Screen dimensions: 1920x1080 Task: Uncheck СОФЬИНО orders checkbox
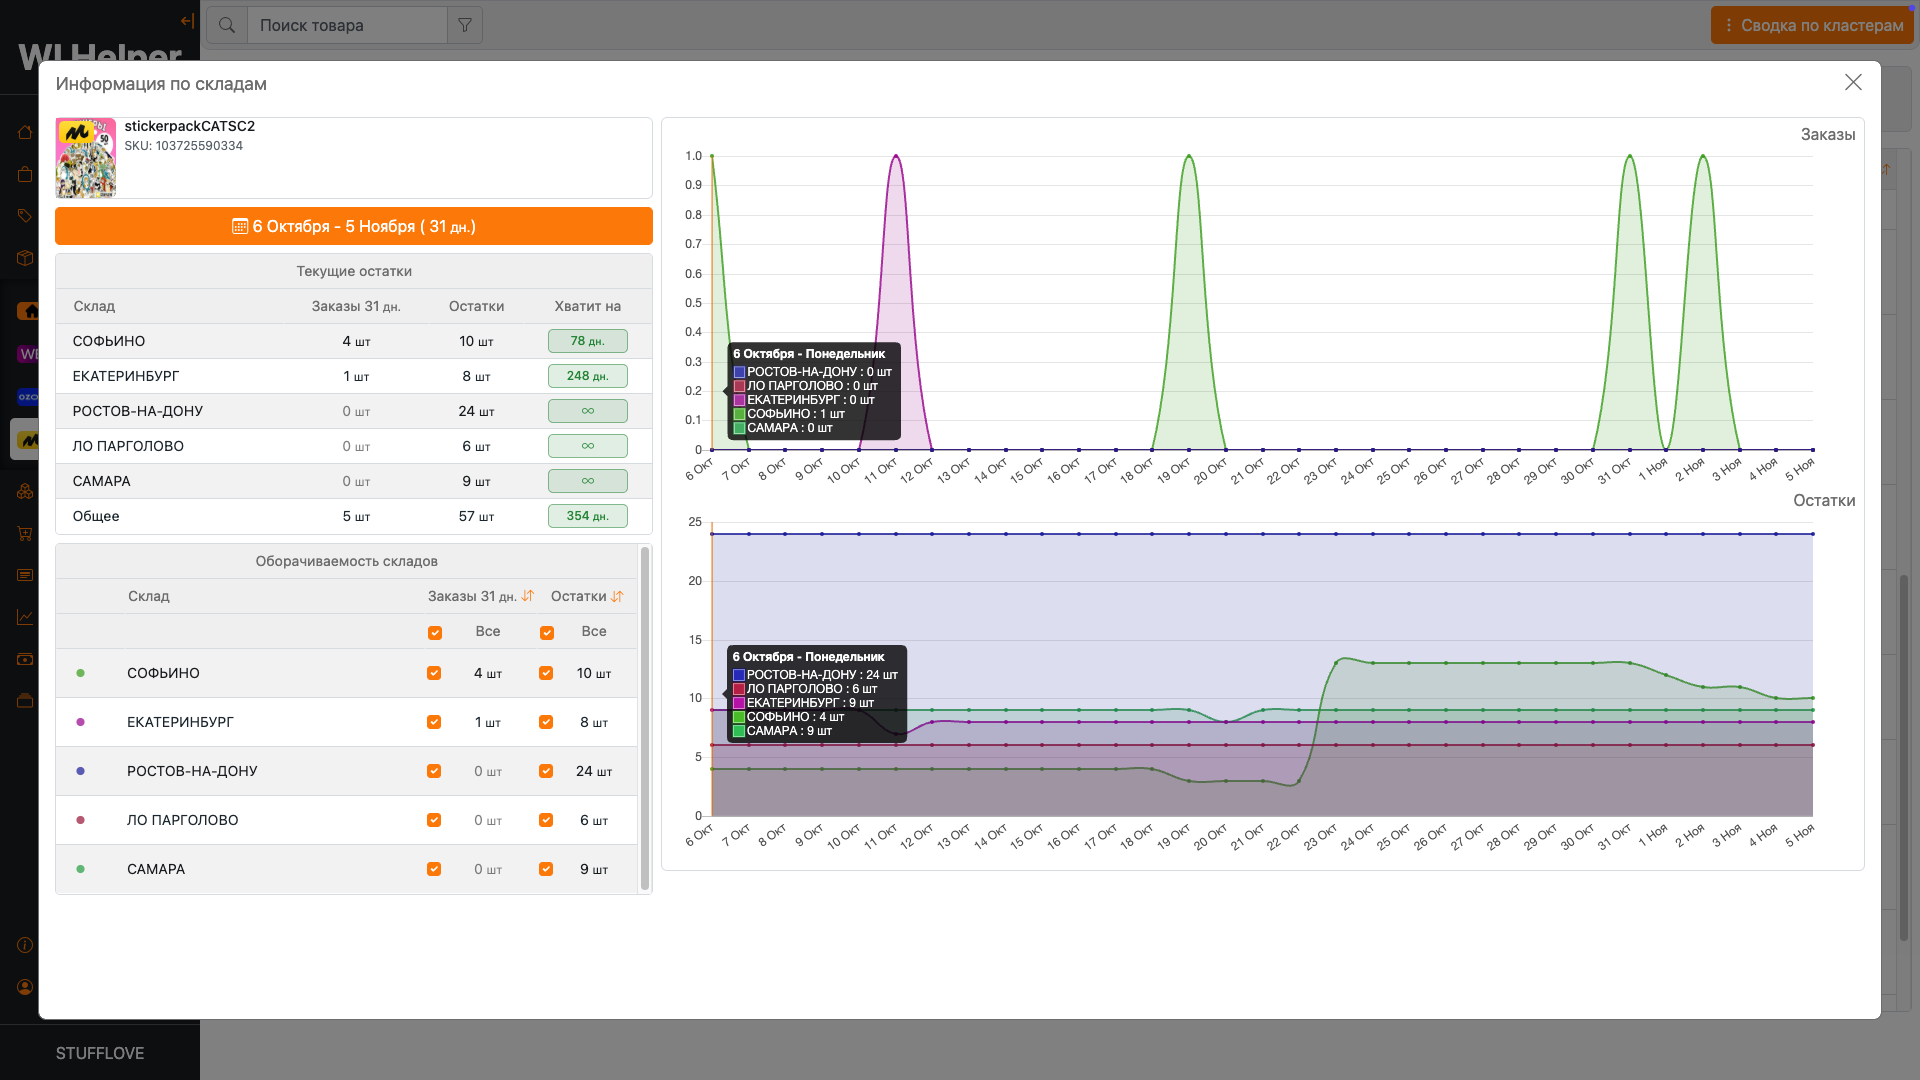point(434,673)
